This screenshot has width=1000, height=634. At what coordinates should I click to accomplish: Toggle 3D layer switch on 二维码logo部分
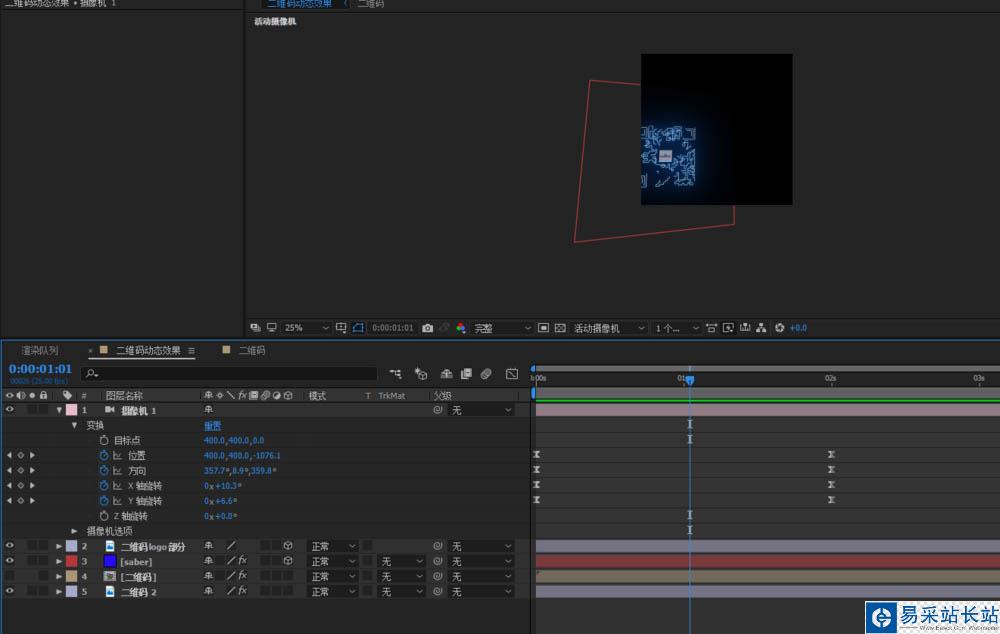tap(288, 547)
